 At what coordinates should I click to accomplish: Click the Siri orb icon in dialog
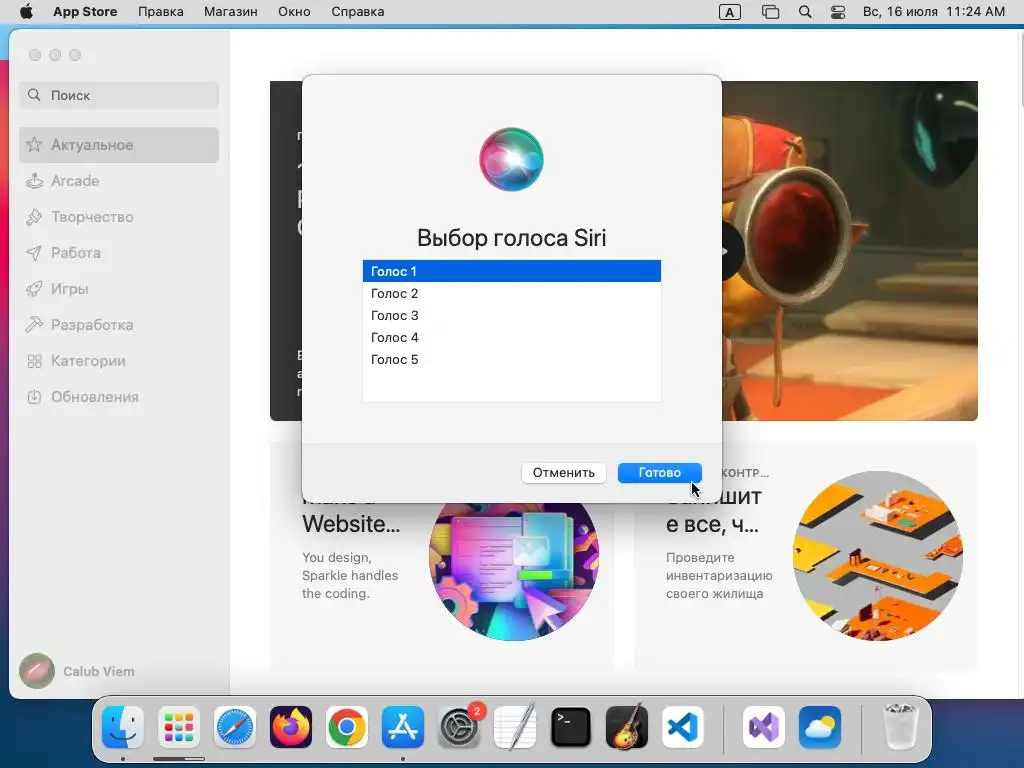pyautogui.click(x=511, y=159)
